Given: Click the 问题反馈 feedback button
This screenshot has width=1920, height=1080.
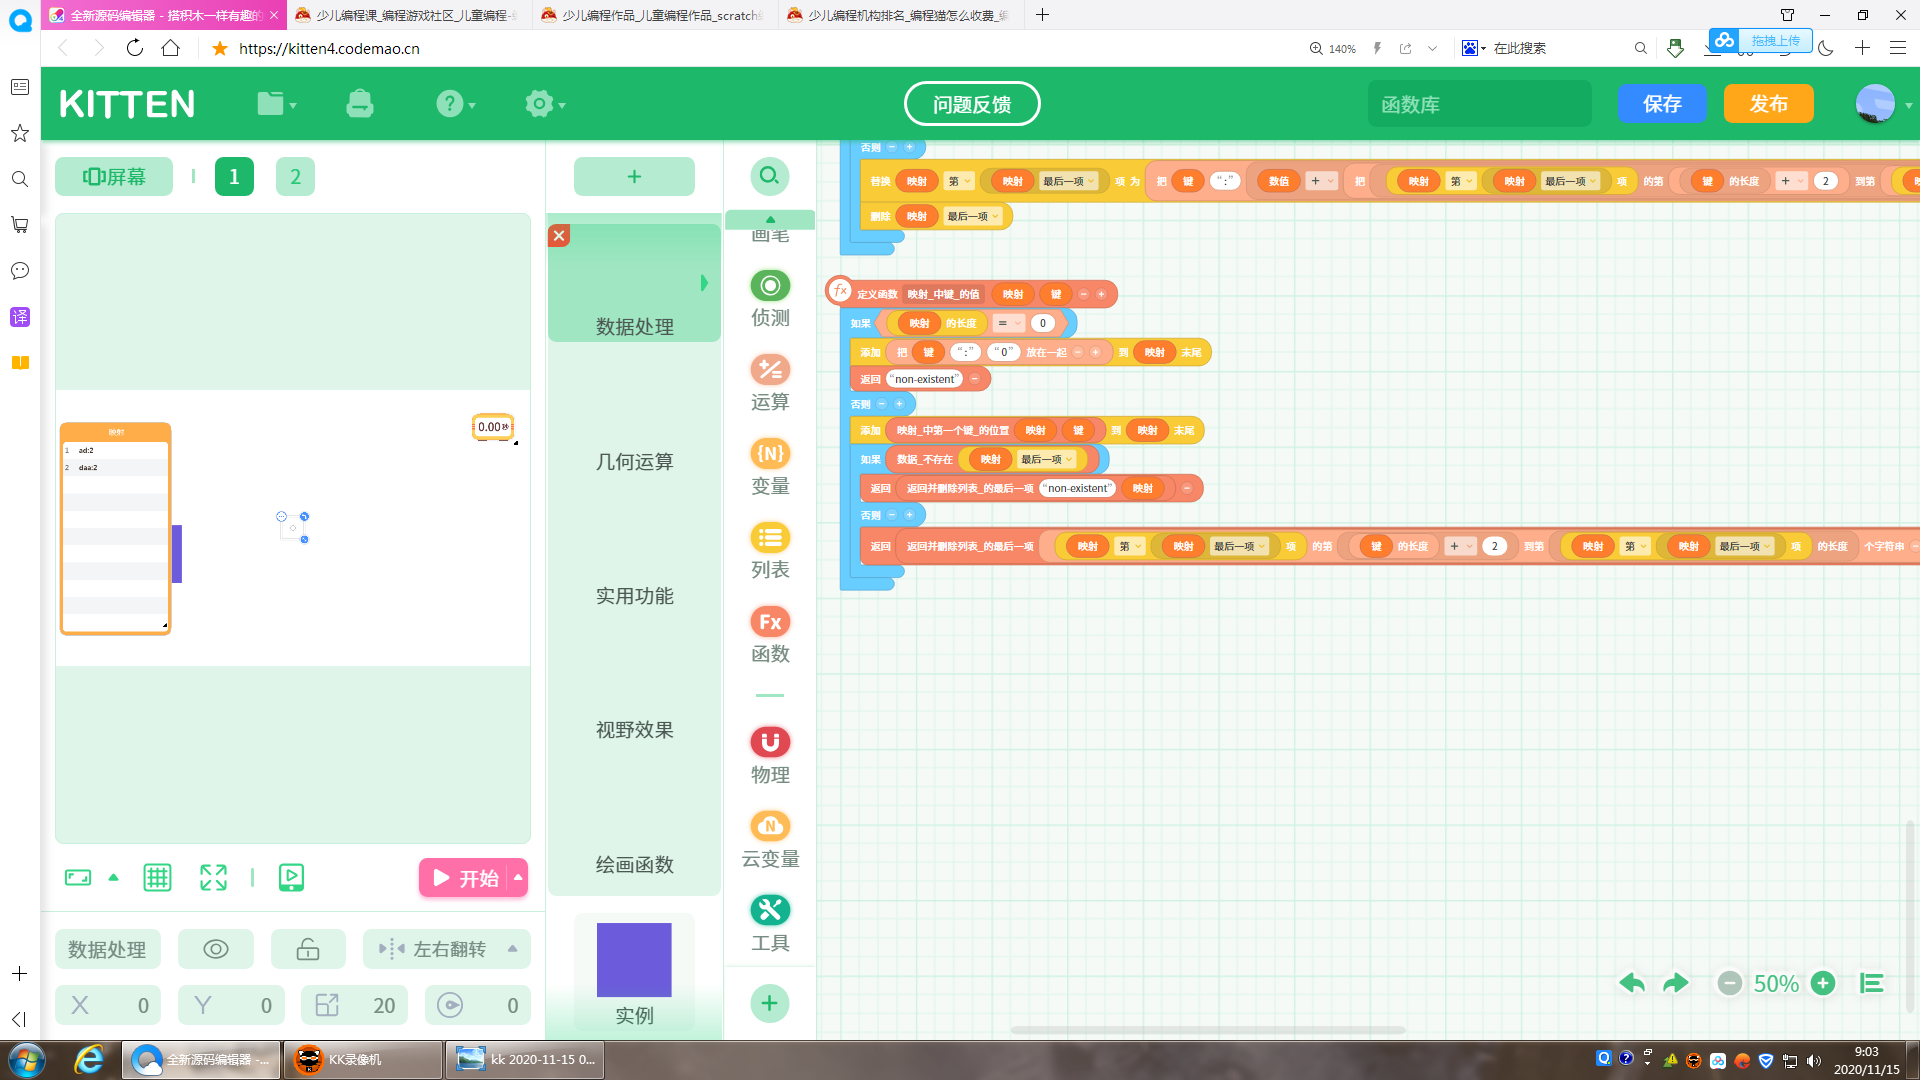Looking at the screenshot, I should pyautogui.click(x=972, y=104).
